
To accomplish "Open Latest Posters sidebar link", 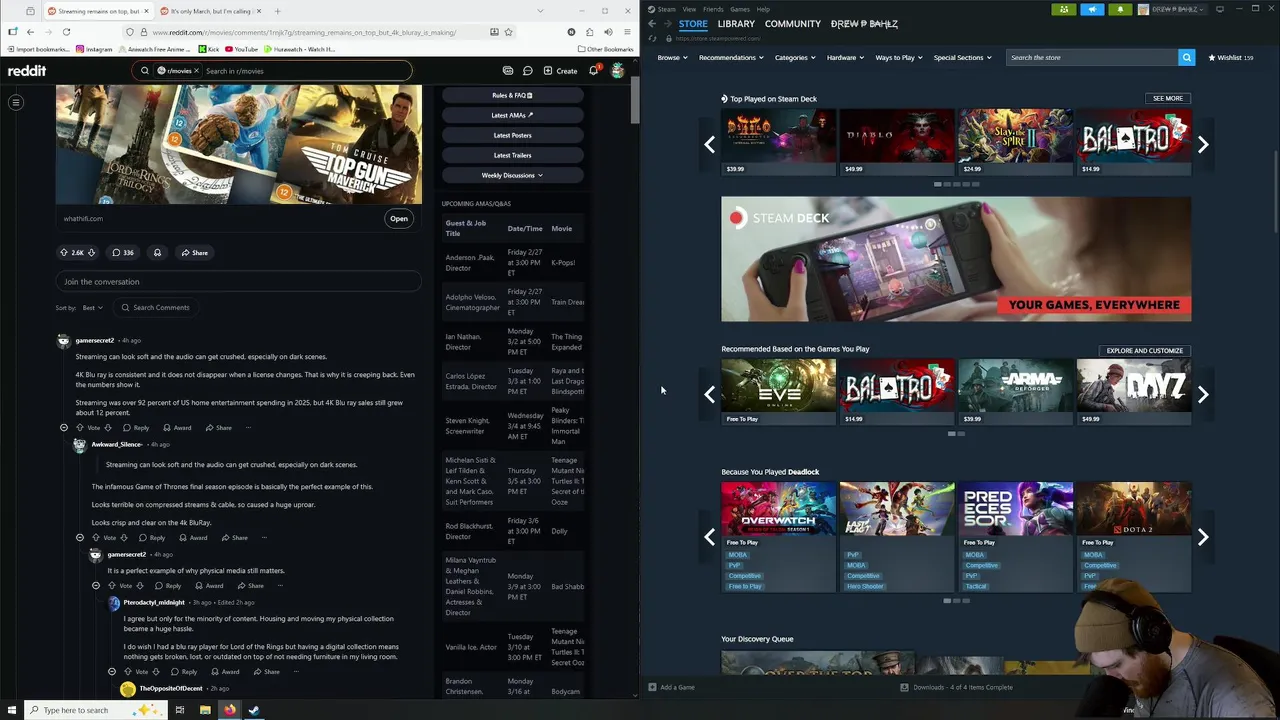I will pyautogui.click(x=512, y=135).
